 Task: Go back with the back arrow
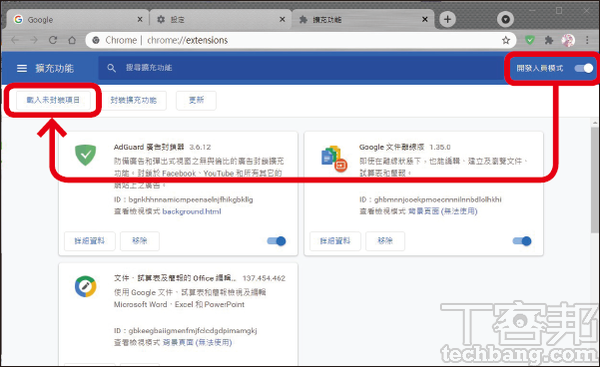coord(15,40)
